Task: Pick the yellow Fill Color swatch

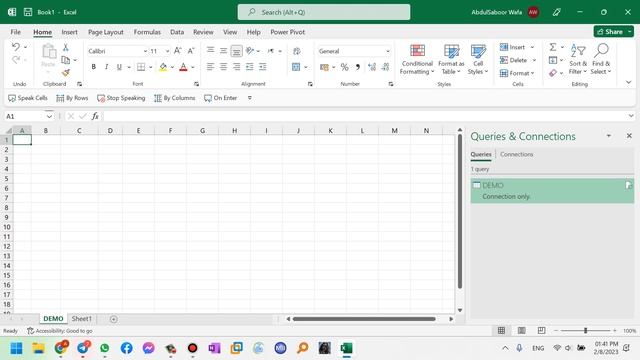Action: click(x=163, y=67)
